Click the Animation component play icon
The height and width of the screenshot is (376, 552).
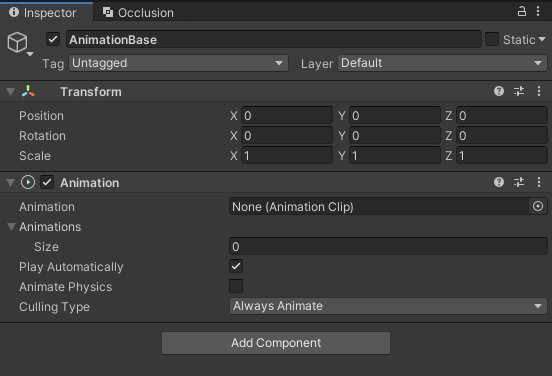pos(28,182)
